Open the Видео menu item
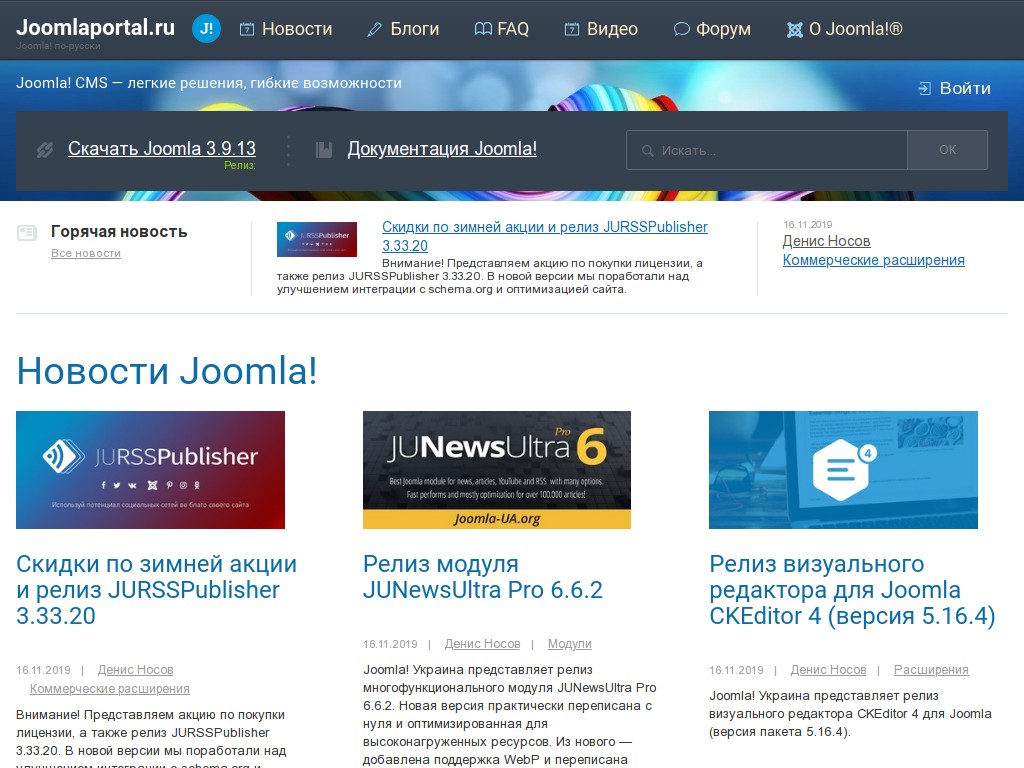Image resolution: width=1024 pixels, height=768 pixels. (613, 29)
